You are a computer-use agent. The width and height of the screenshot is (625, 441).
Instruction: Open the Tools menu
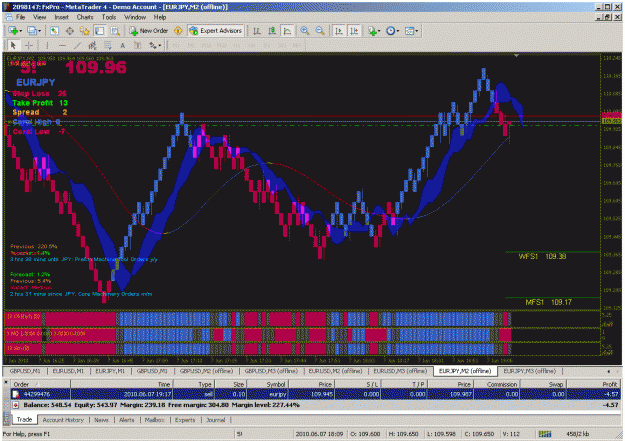(109, 17)
